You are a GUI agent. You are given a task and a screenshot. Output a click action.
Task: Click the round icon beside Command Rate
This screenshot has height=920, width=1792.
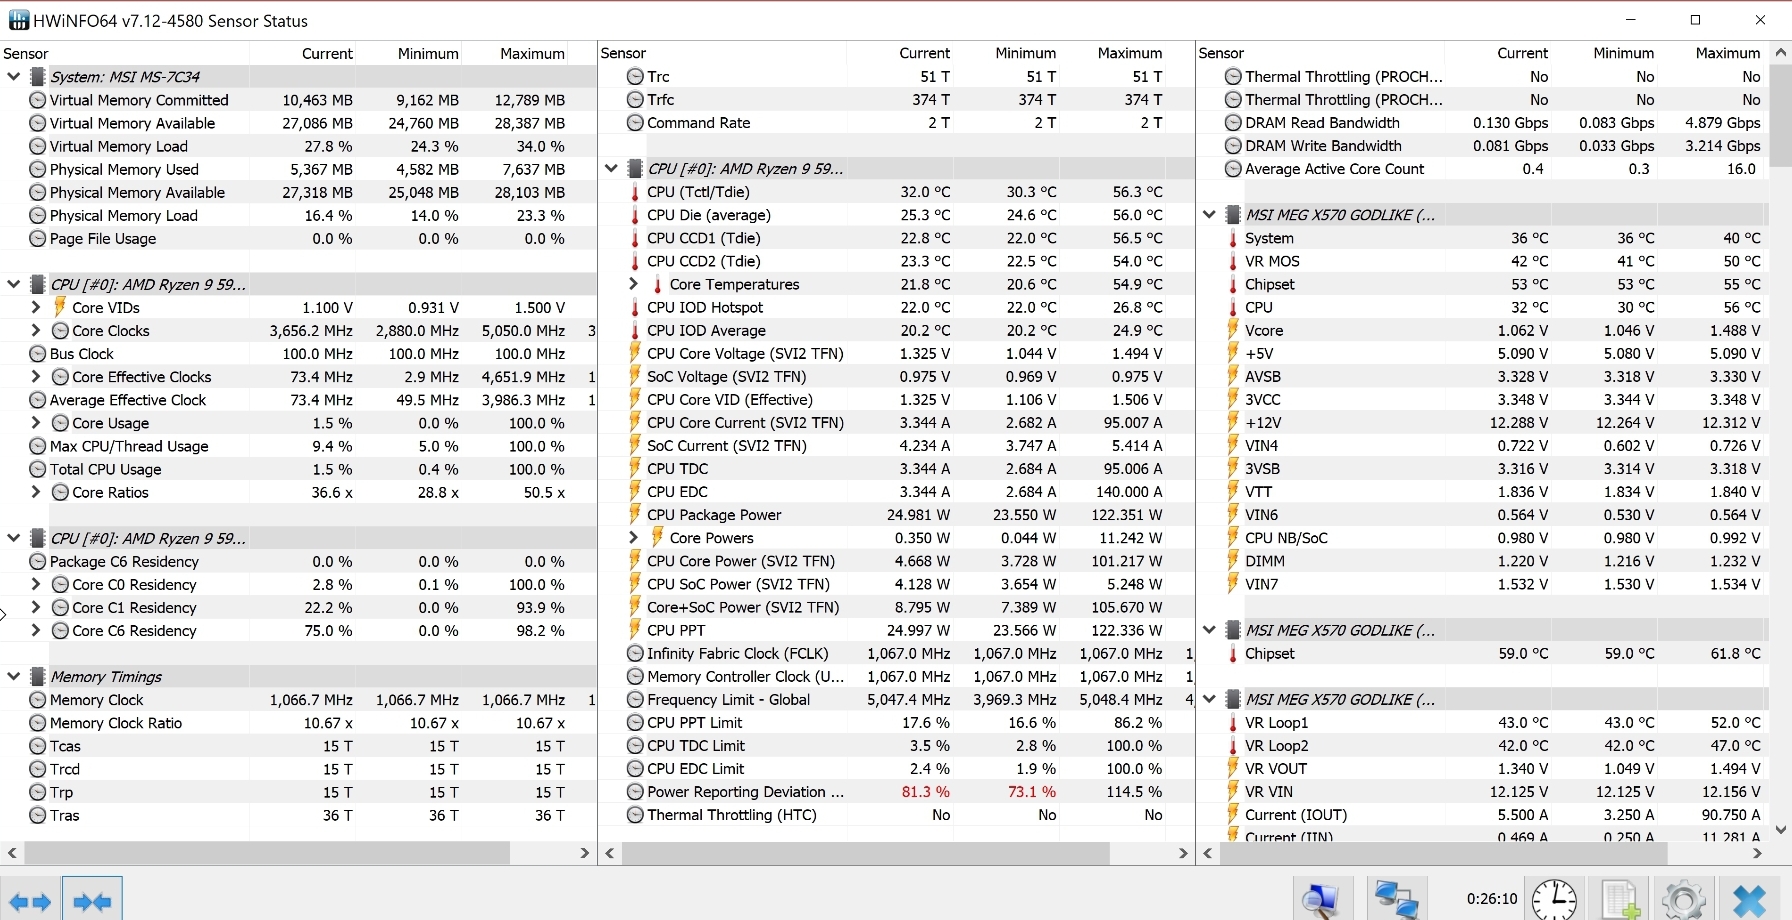point(635,123)
